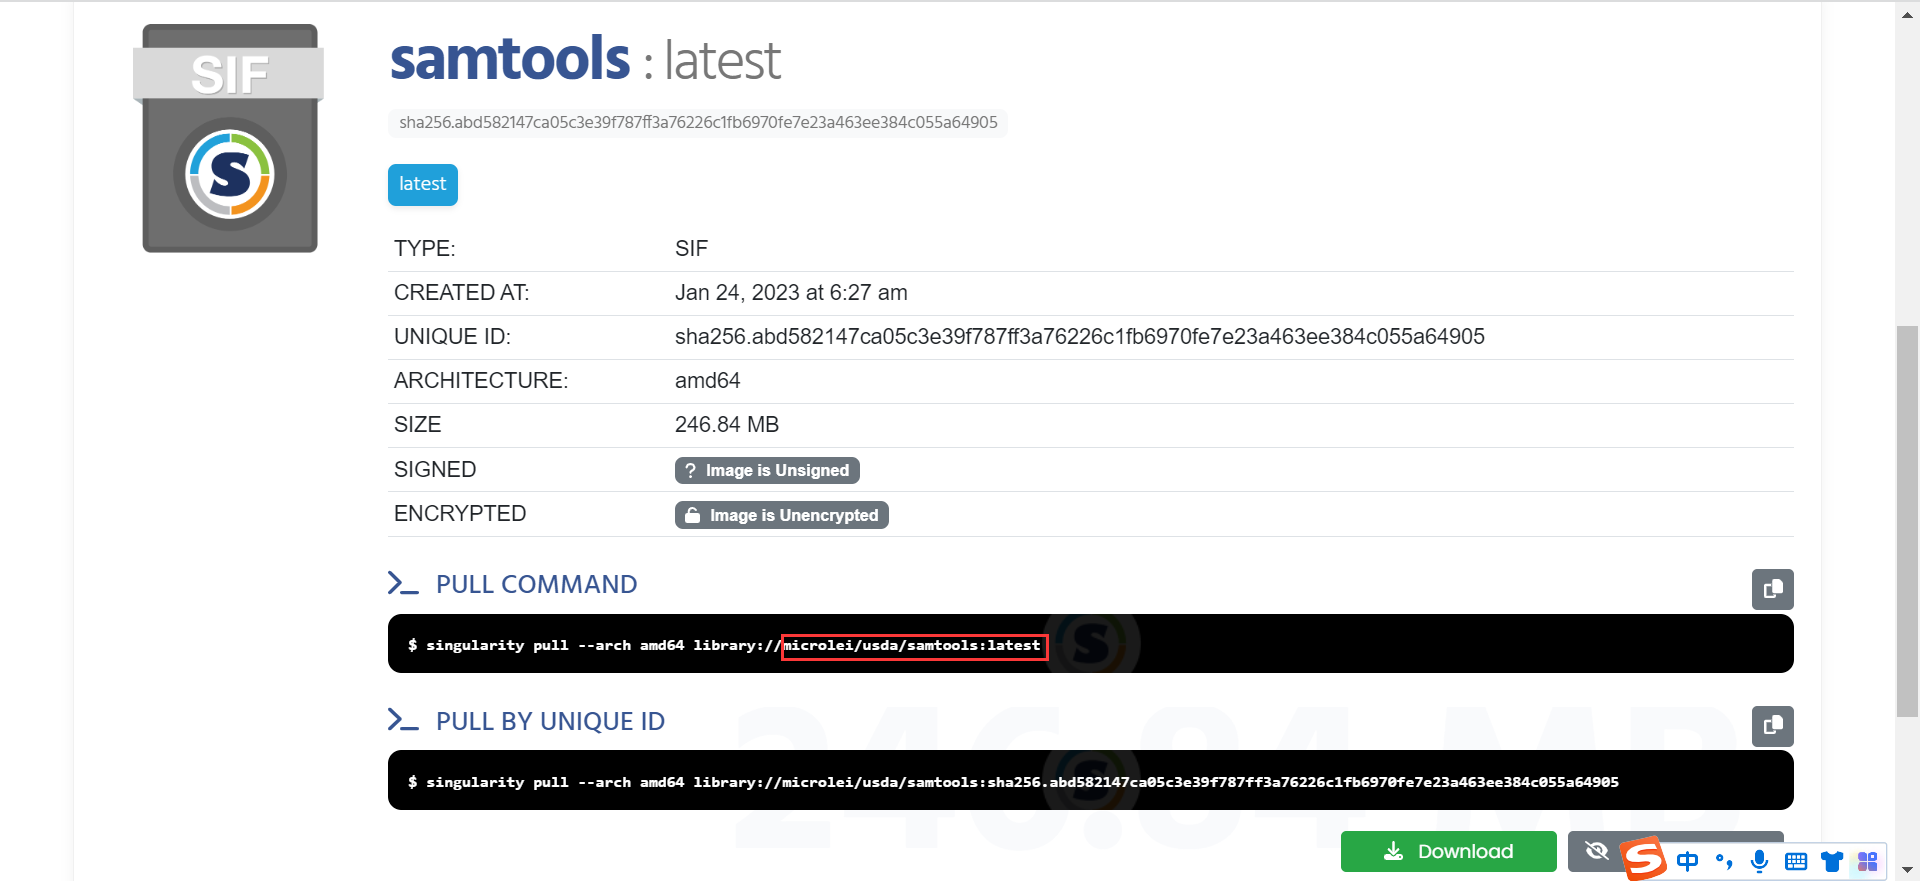Open Sogou toolbox grid icon
Viewport: 1920px width, 881px height.
[1867, 861]
